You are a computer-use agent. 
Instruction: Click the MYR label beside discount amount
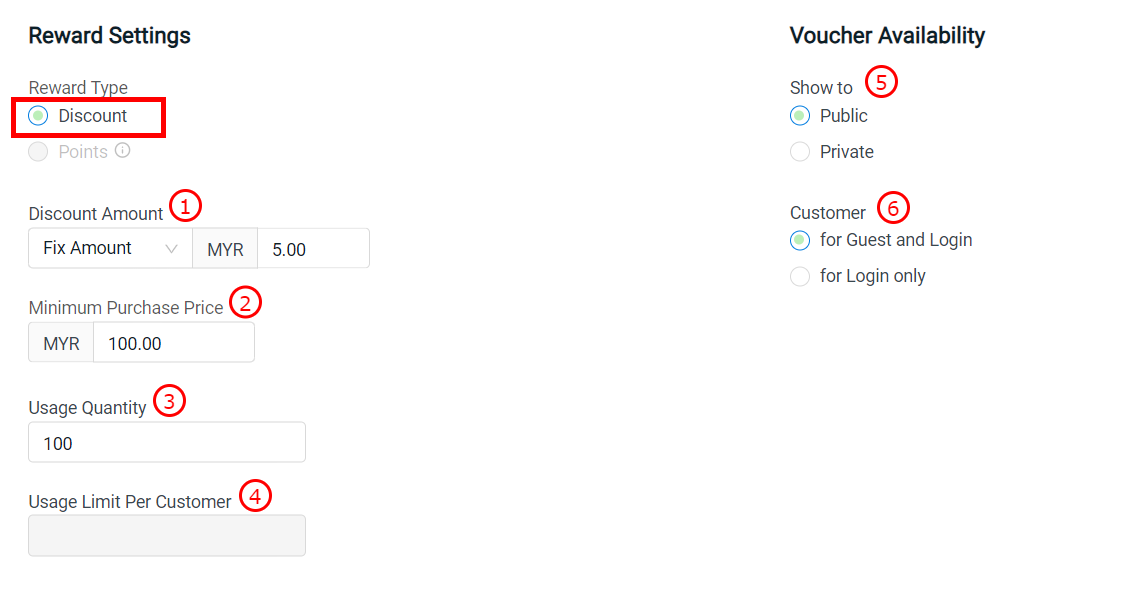225,249
